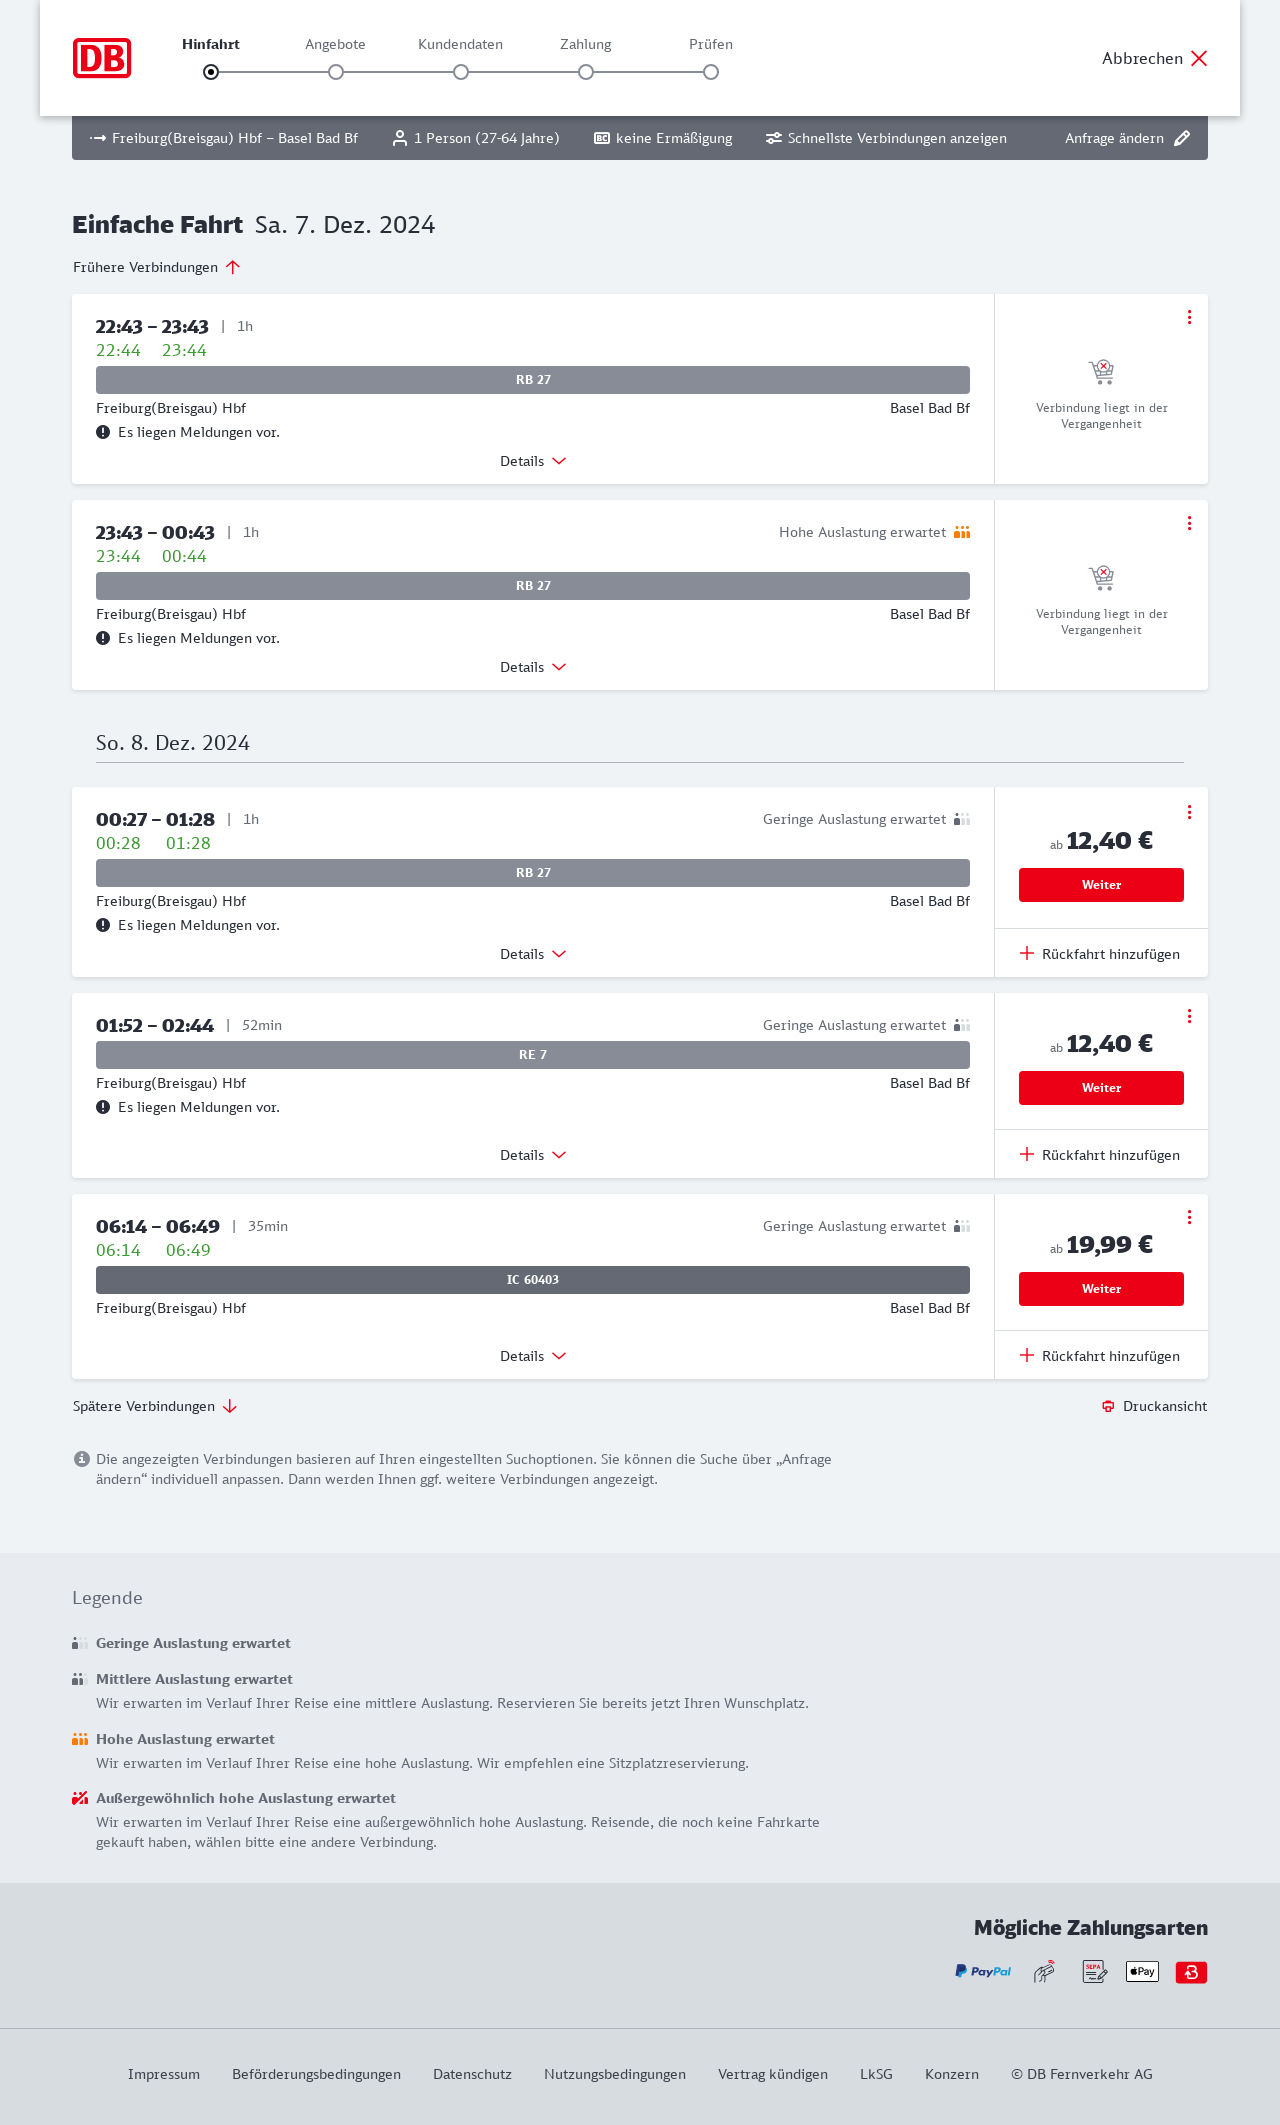The height and width of the screenshot is (2125, 1280).
Task: Click the Abbrechen close X icon
Action: [x=1199, y=58]
